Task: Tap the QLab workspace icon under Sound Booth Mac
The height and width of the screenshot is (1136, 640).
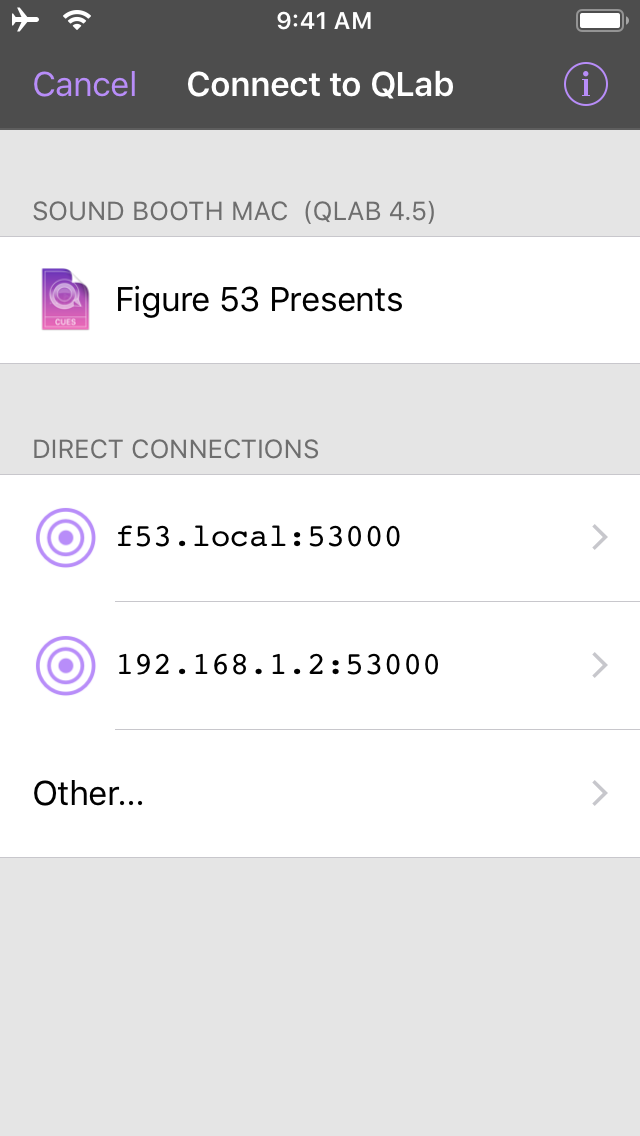Action: click(x=65, y=299)
